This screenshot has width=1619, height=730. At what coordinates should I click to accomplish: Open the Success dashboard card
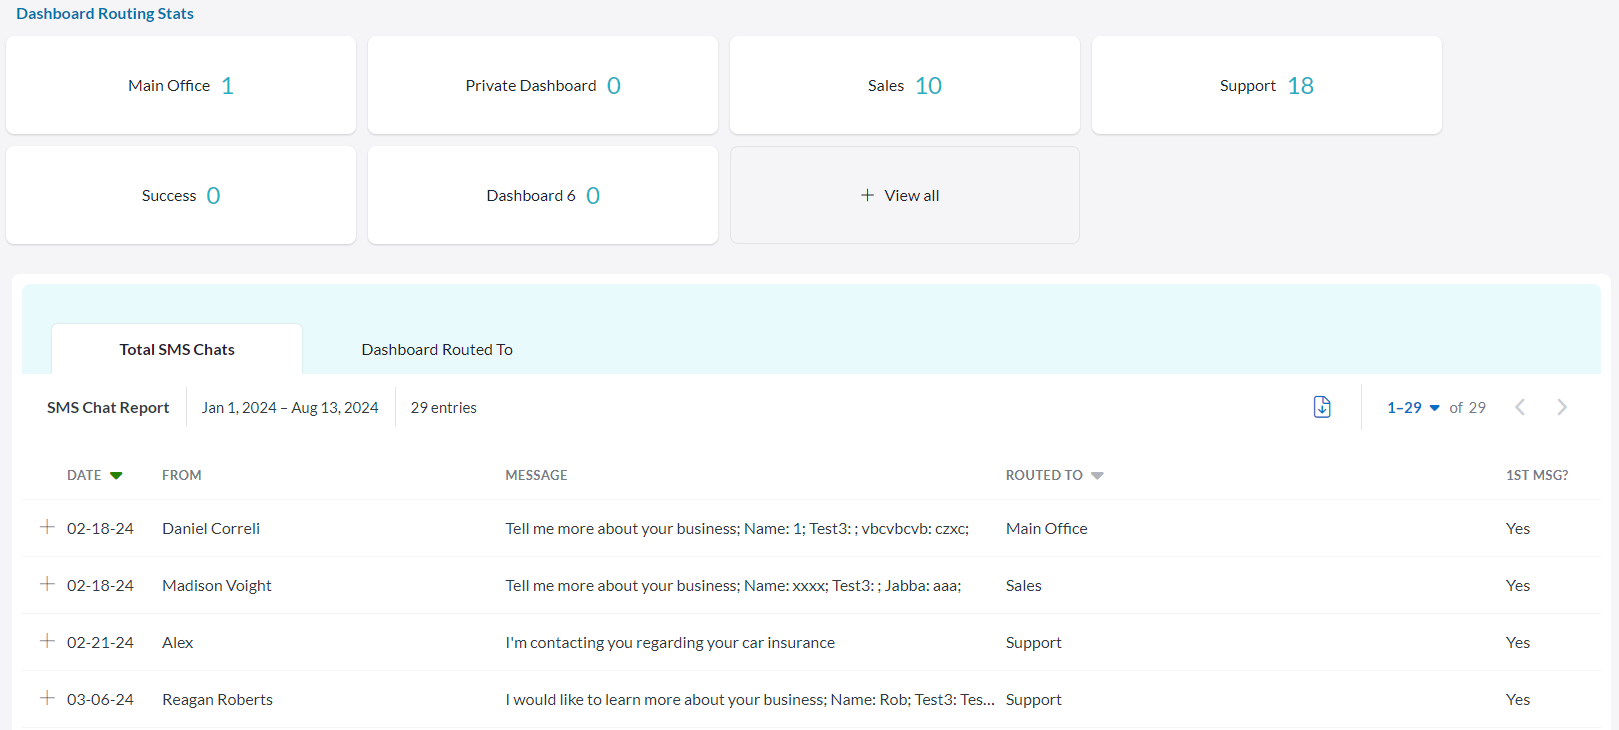click(181, 196)
